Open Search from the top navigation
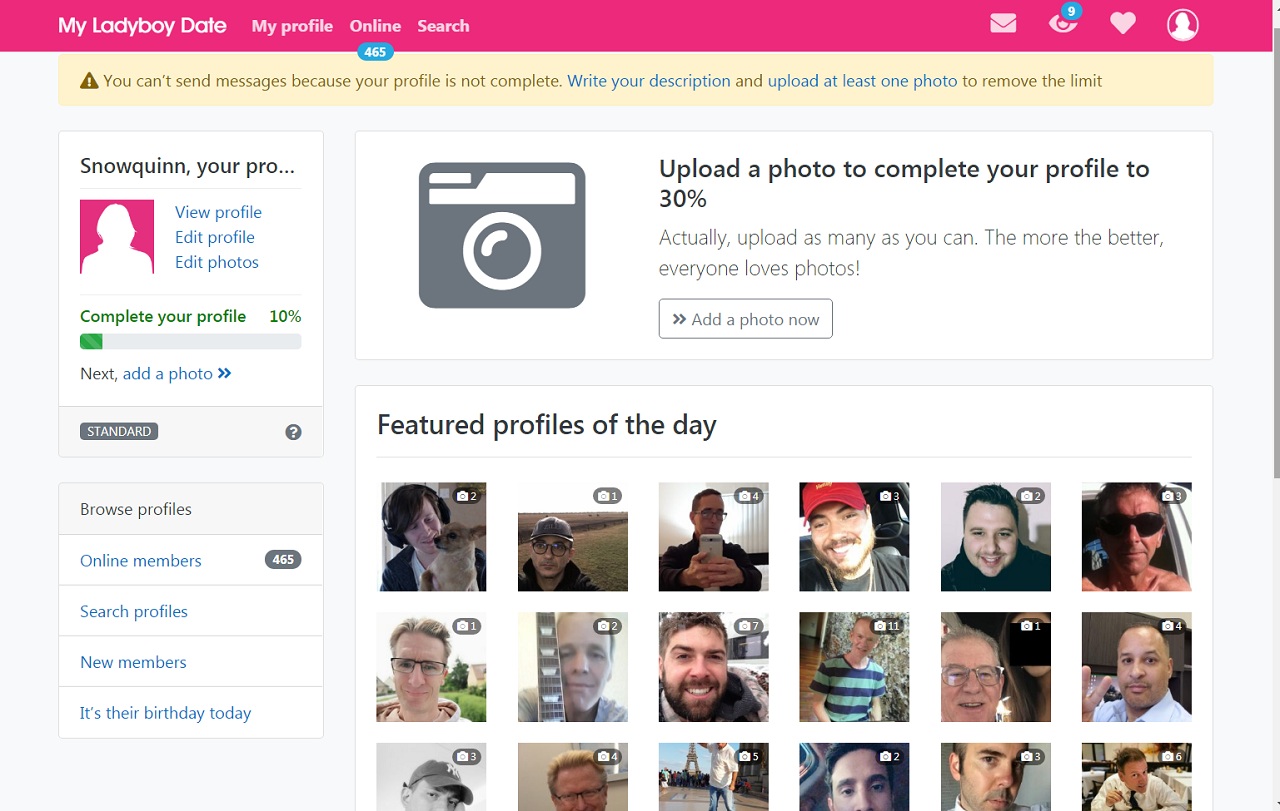The width and height of the screenshot is (1280, 811). [443, 26]
